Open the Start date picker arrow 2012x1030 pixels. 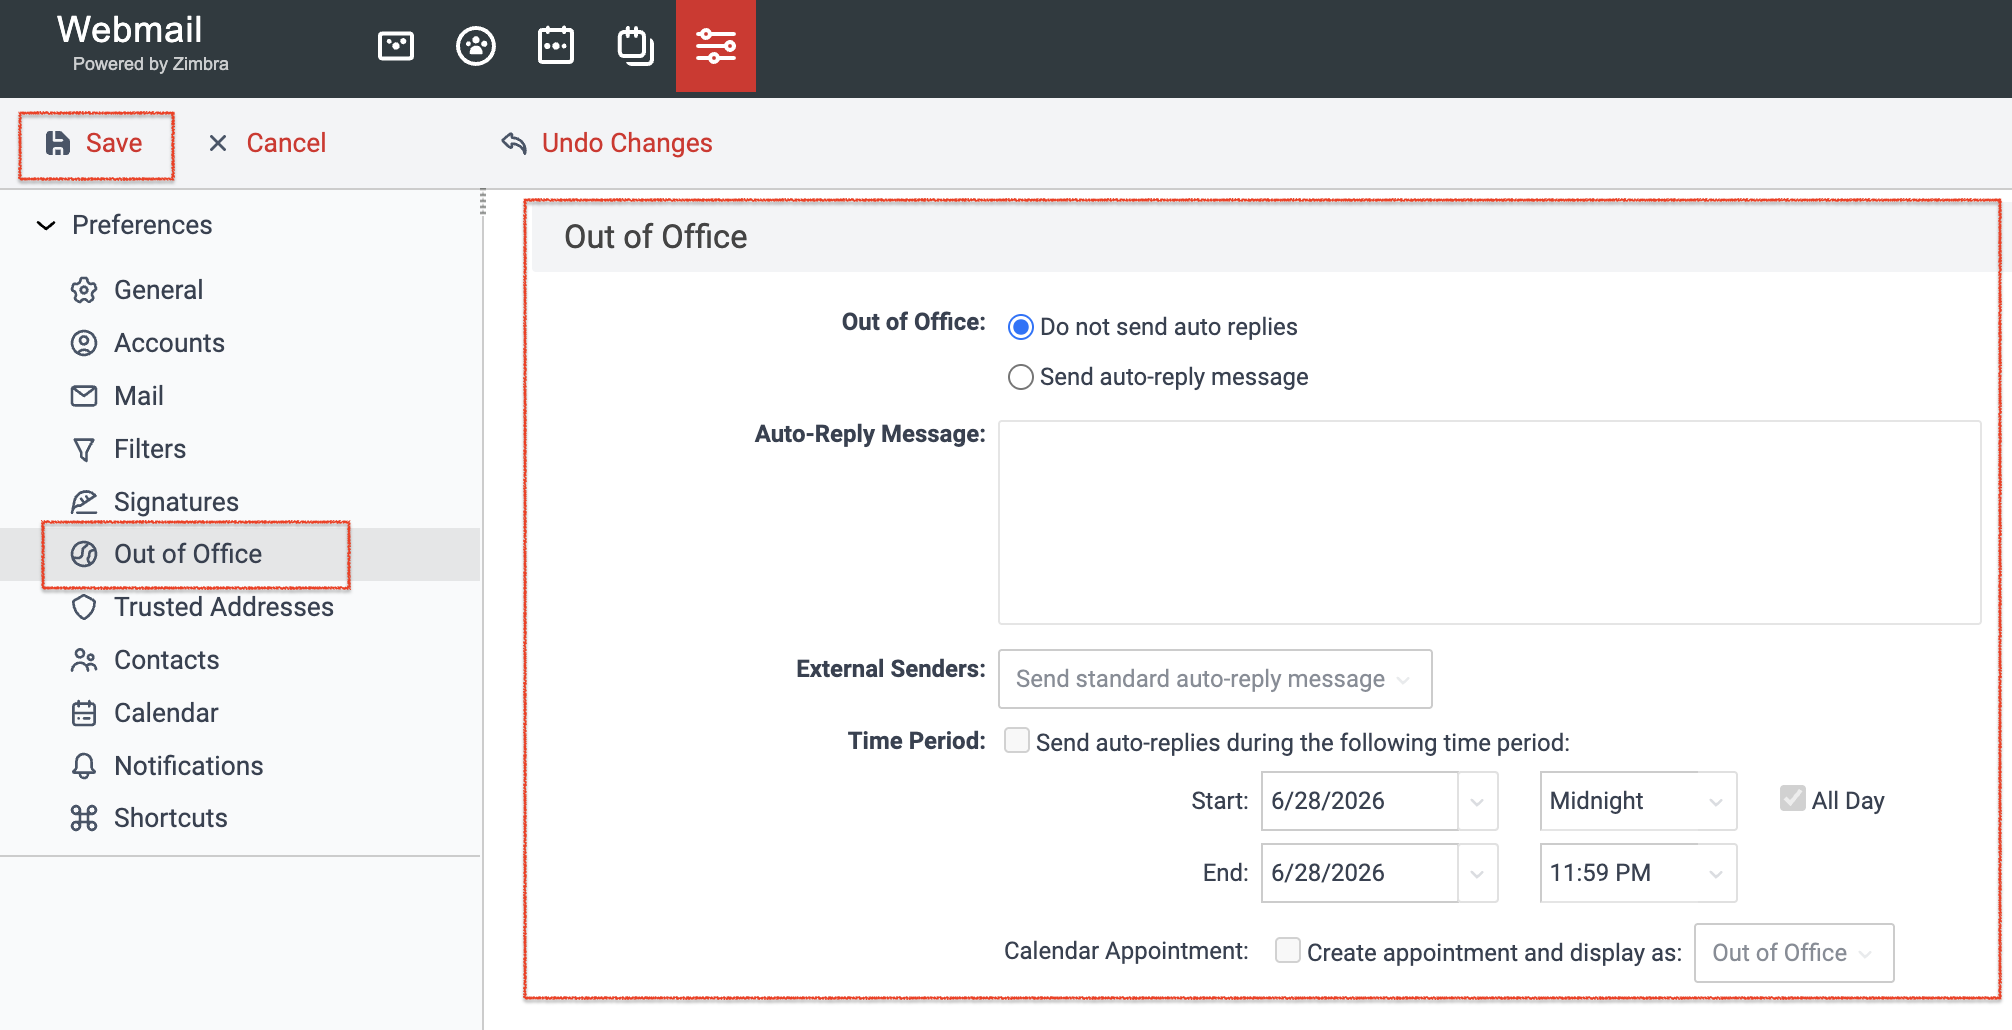point(1477,801)
